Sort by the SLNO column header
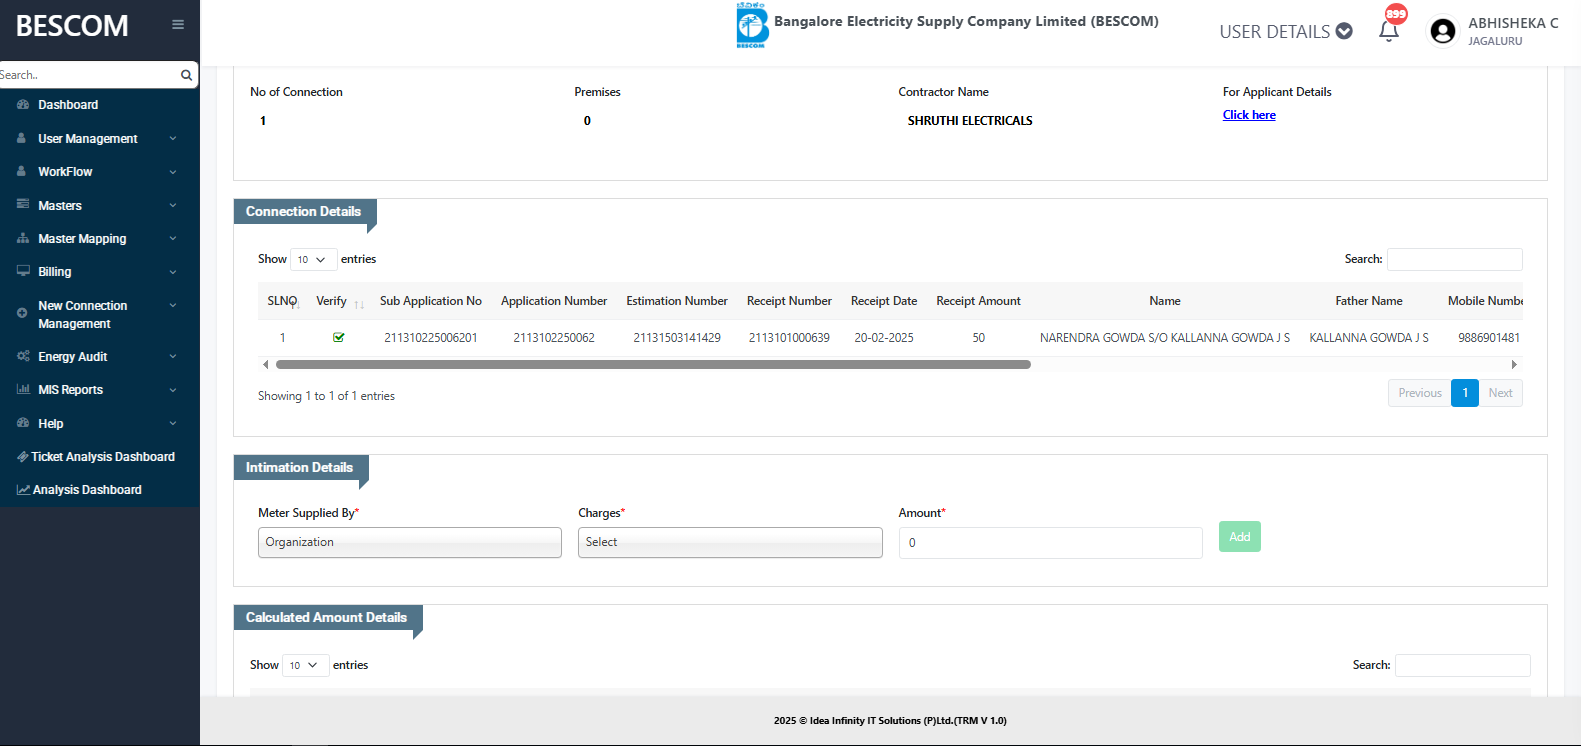Image resolution: width=1581 pixels, height=746 pixels. point(283,301)
